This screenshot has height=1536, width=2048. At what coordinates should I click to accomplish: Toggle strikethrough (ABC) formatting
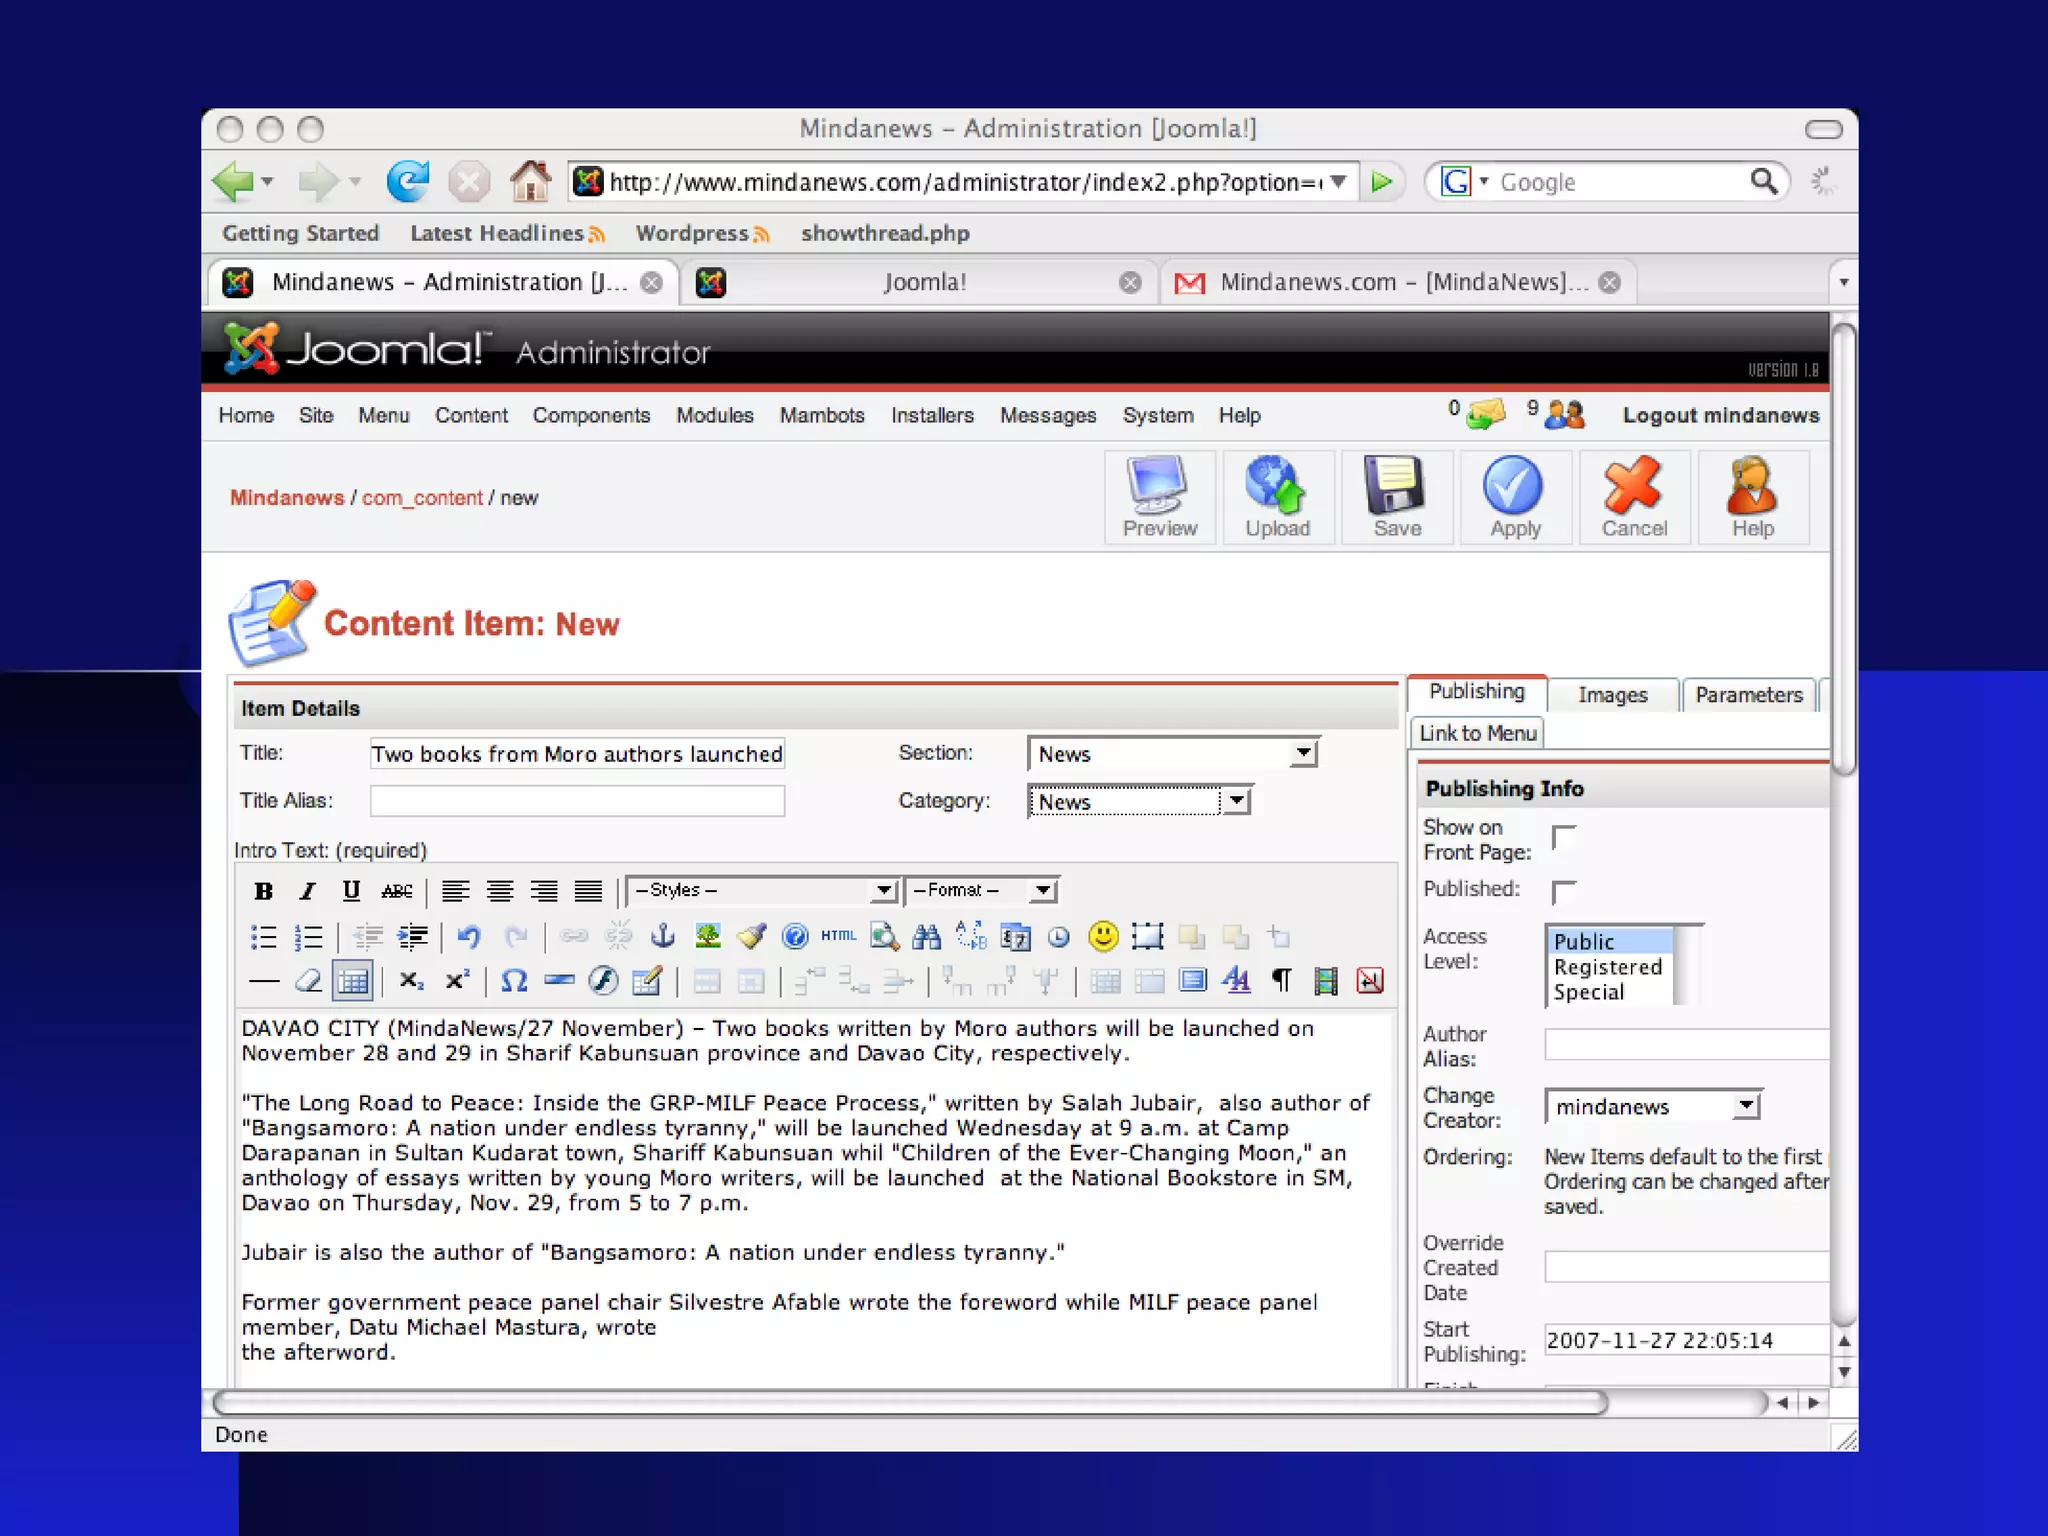click(397, 890)
